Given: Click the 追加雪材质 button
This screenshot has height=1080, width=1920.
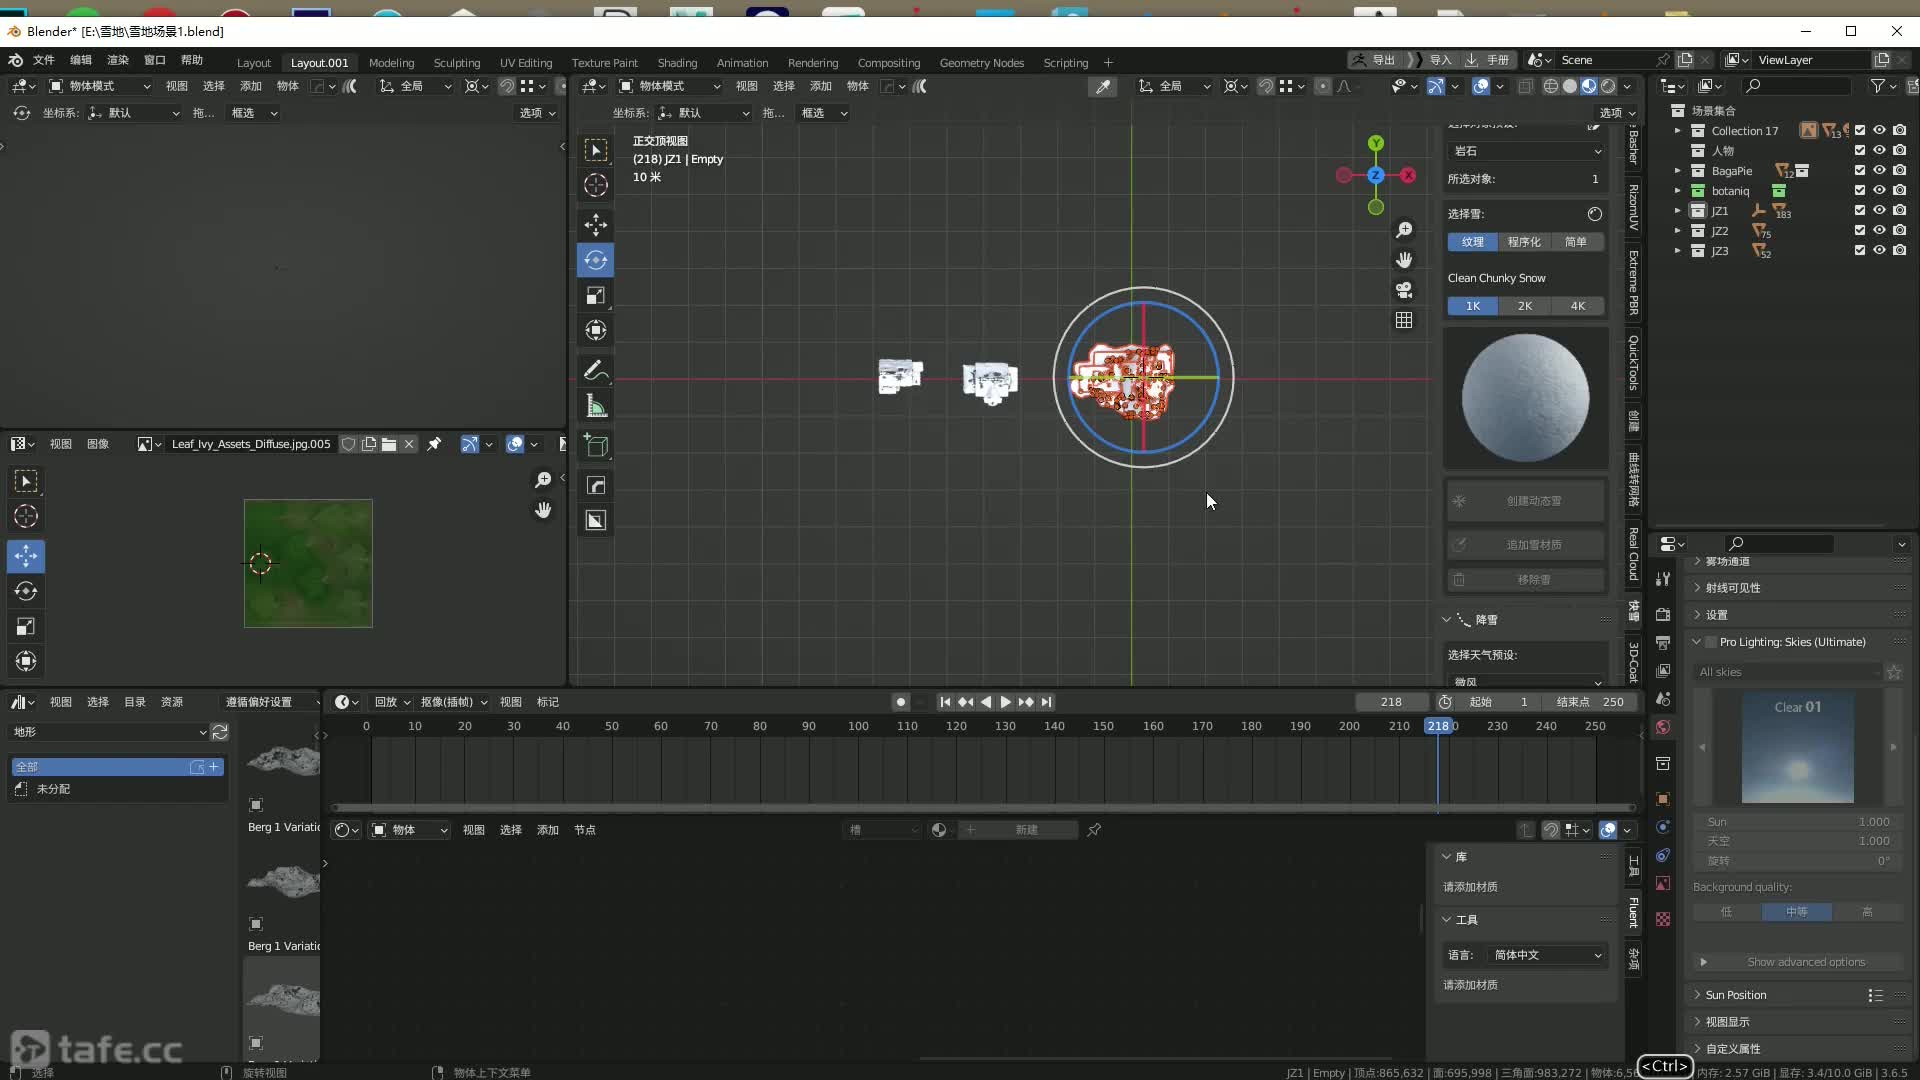Looking at the screenshot, I should click(1526, 545).
